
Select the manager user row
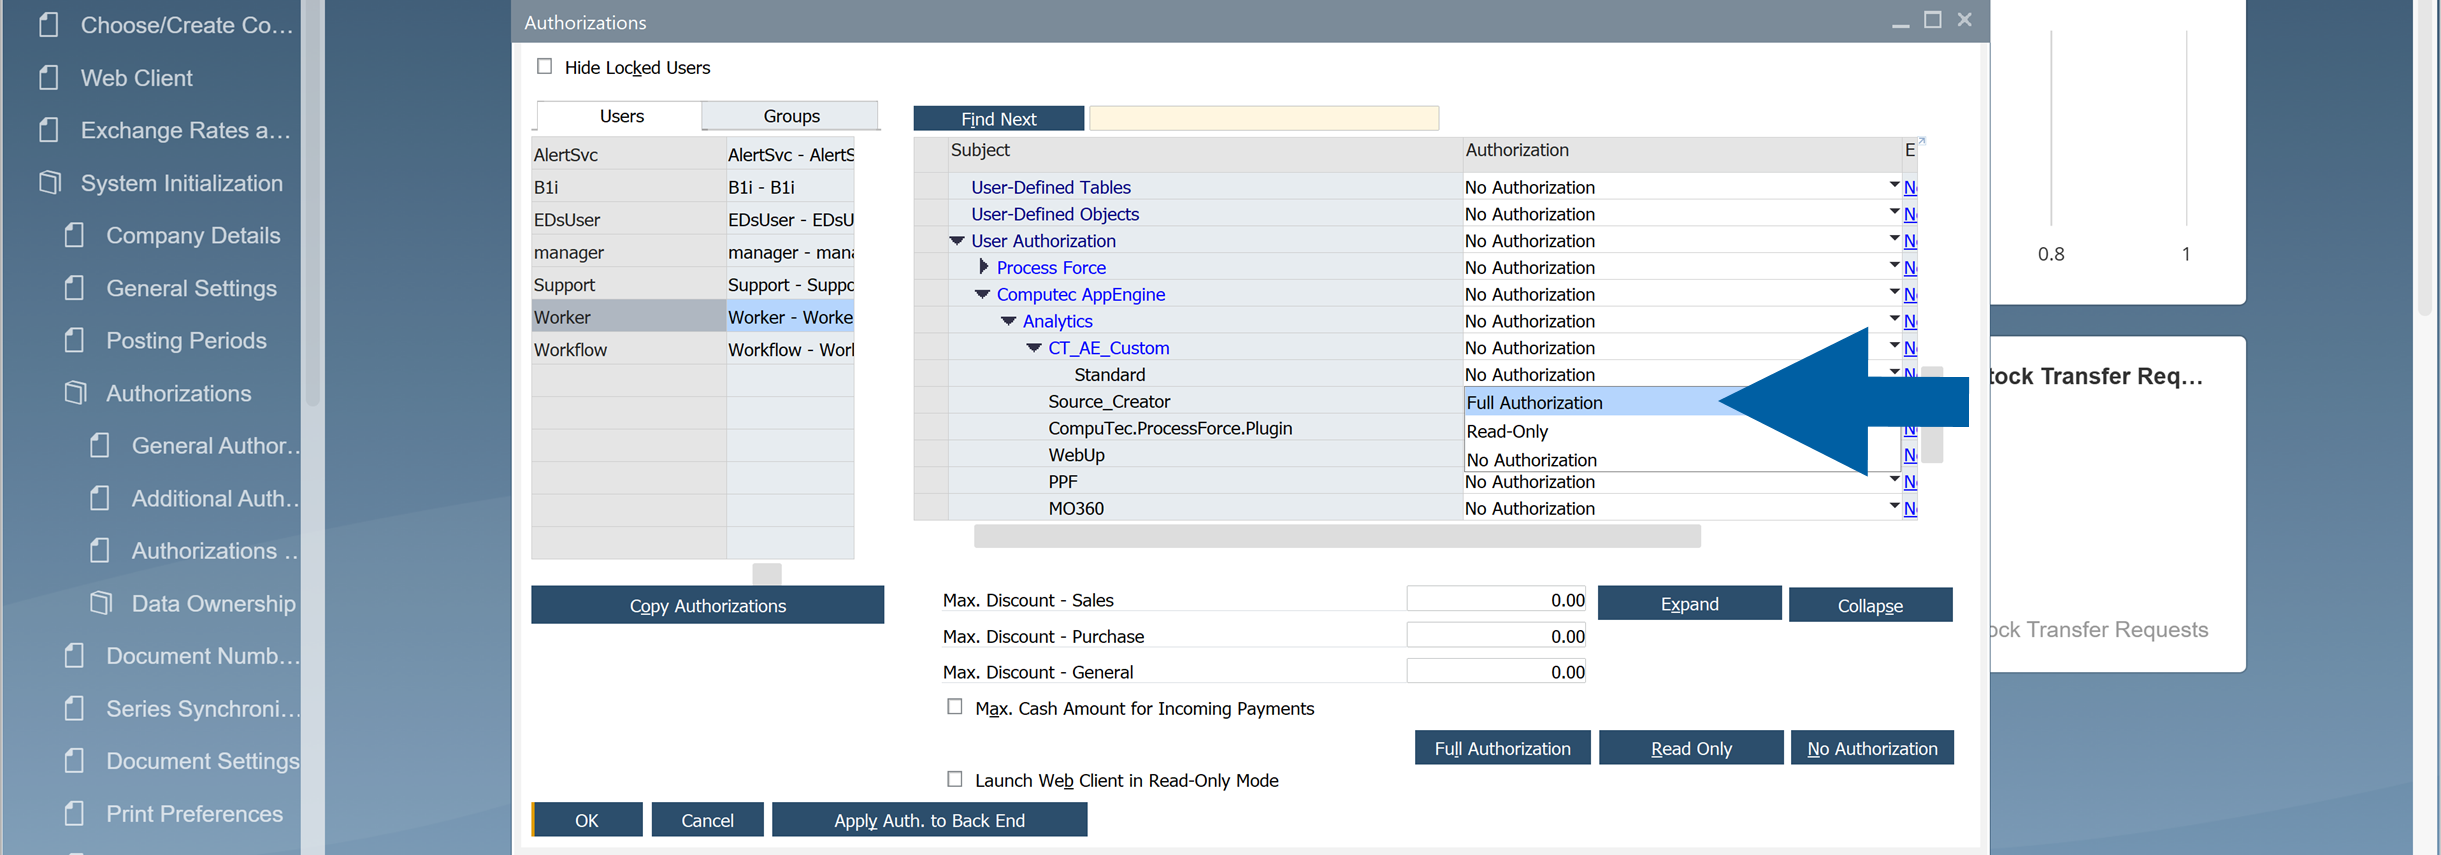[692, 252]
